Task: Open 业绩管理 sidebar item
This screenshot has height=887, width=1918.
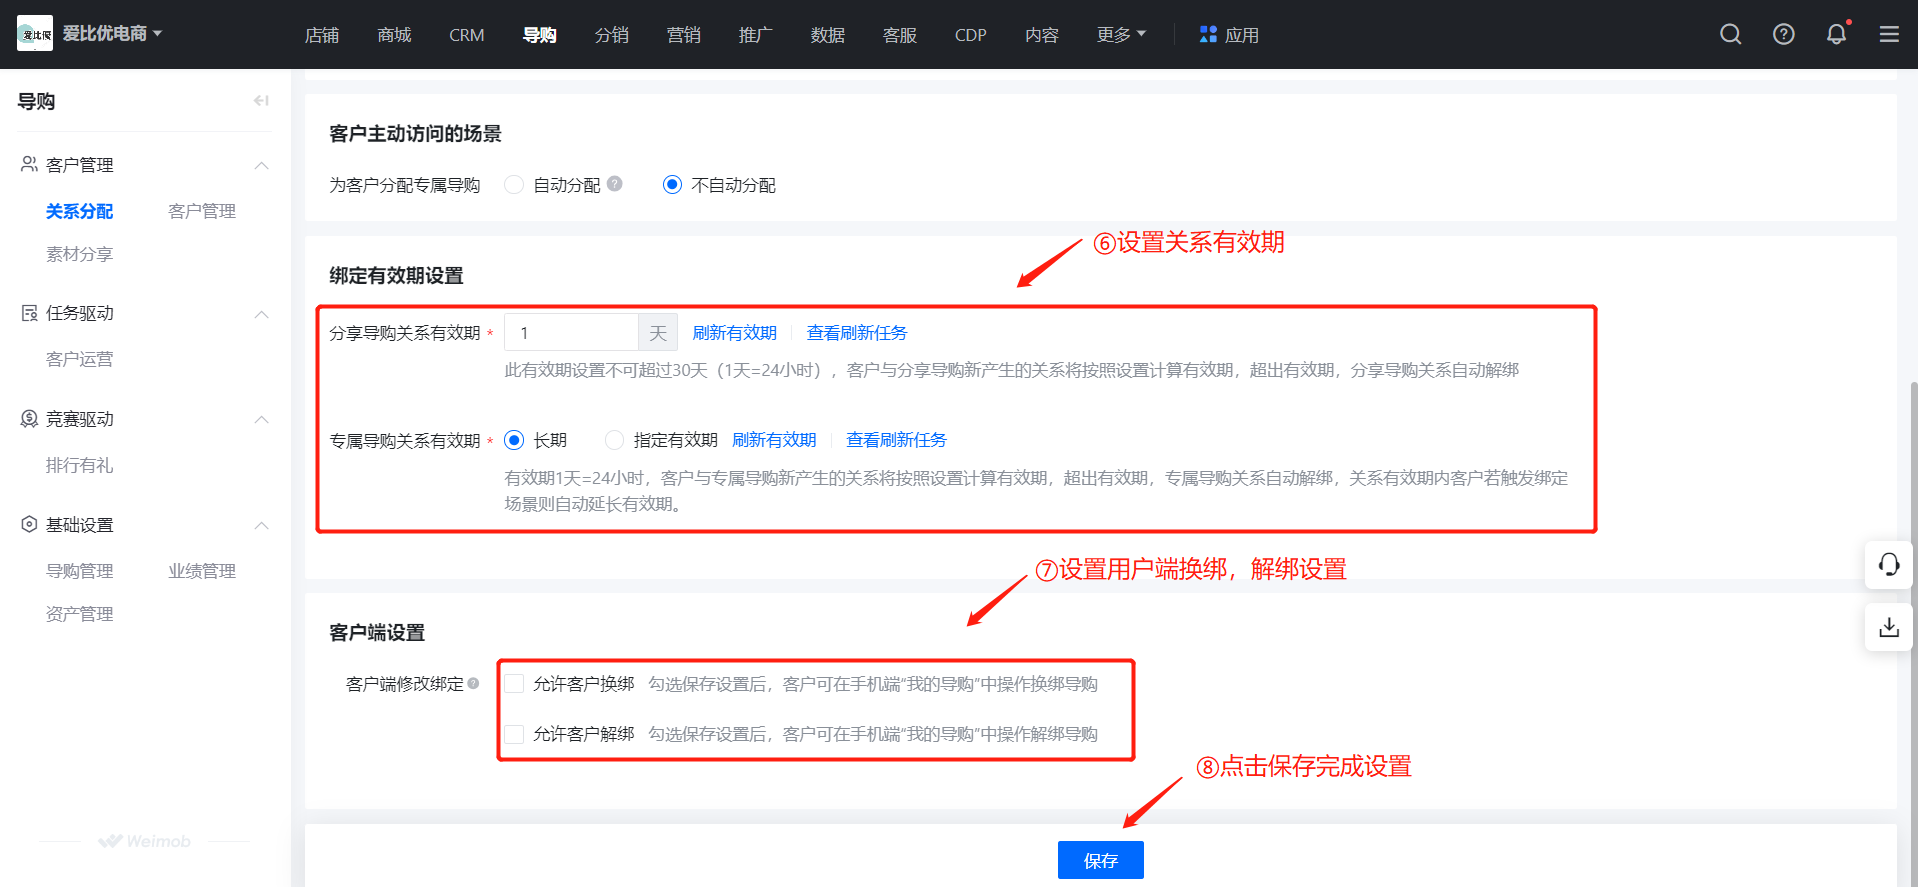Action: point(202,571)
